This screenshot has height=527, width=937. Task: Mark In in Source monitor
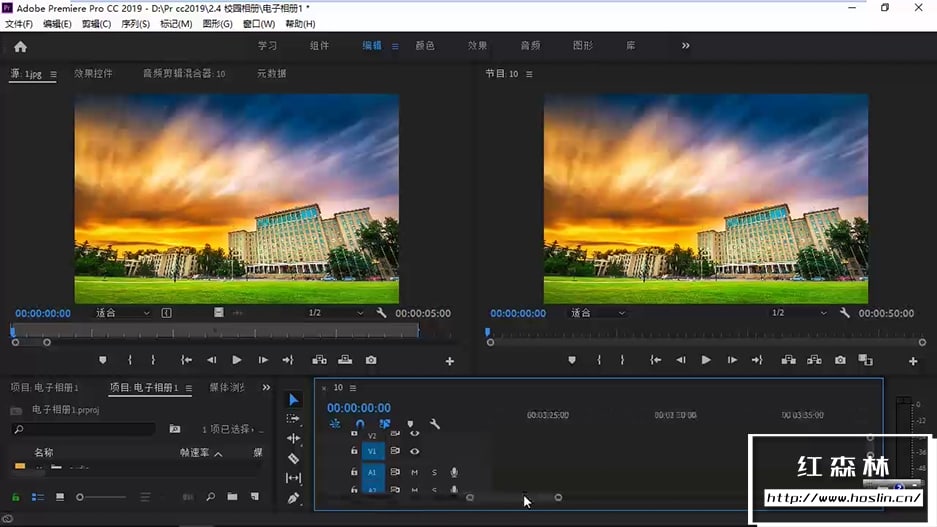pos(130,360)
